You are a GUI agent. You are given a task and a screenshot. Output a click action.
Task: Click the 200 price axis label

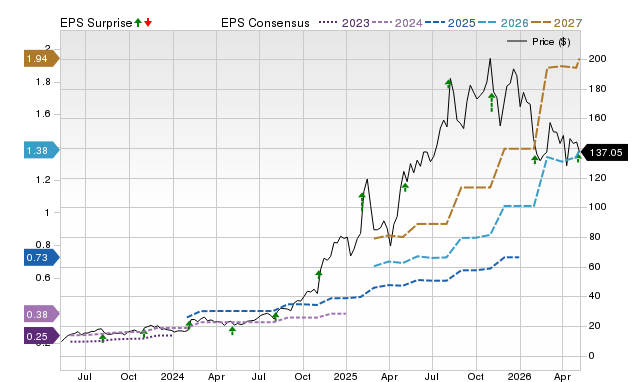click(x=598, y=59)
